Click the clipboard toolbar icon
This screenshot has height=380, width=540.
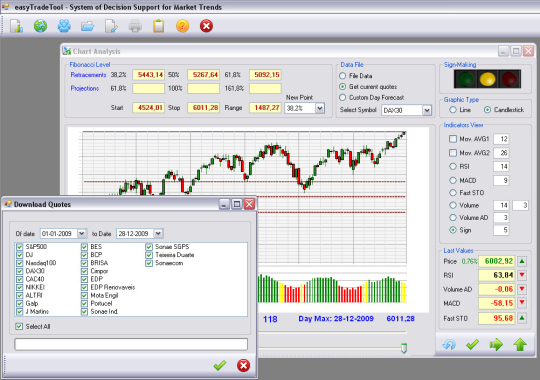pyautogui.click(x=158, y=26)
